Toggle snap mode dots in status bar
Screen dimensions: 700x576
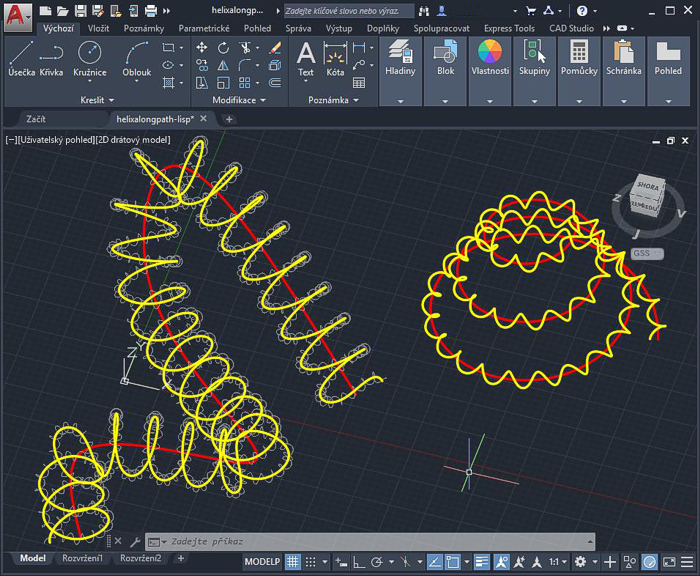click(310, 562)
